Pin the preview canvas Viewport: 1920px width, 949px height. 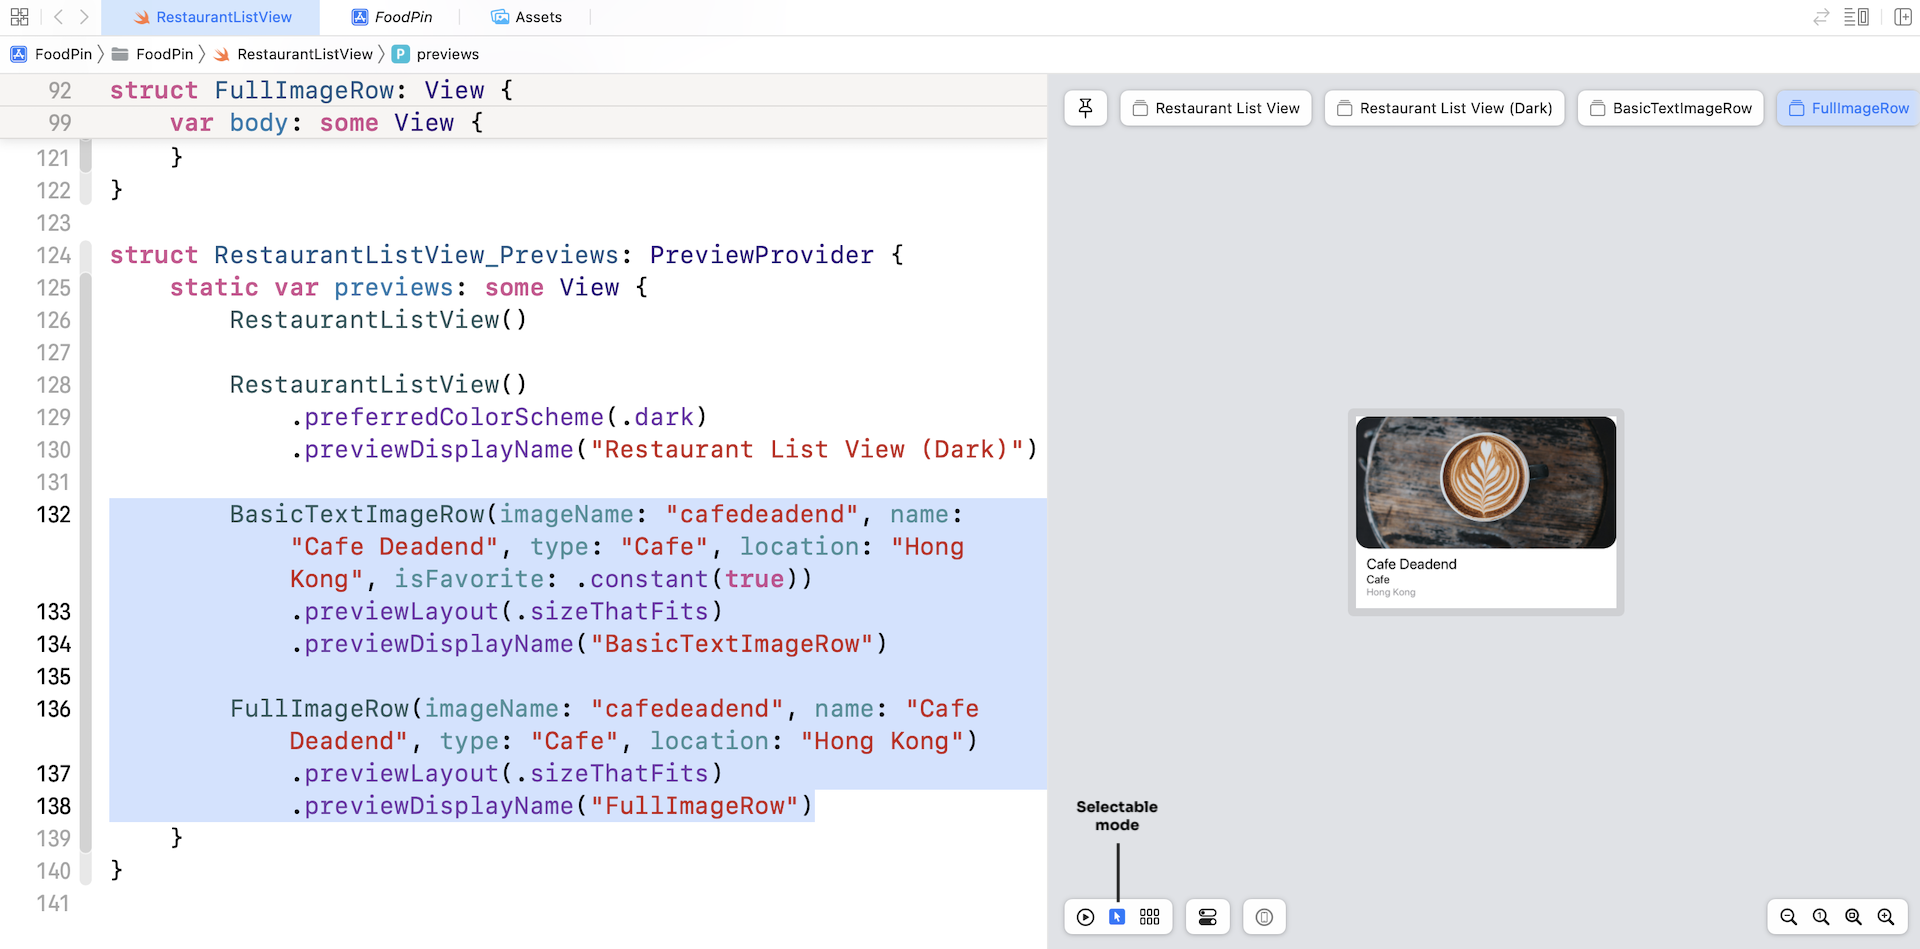1085,108
